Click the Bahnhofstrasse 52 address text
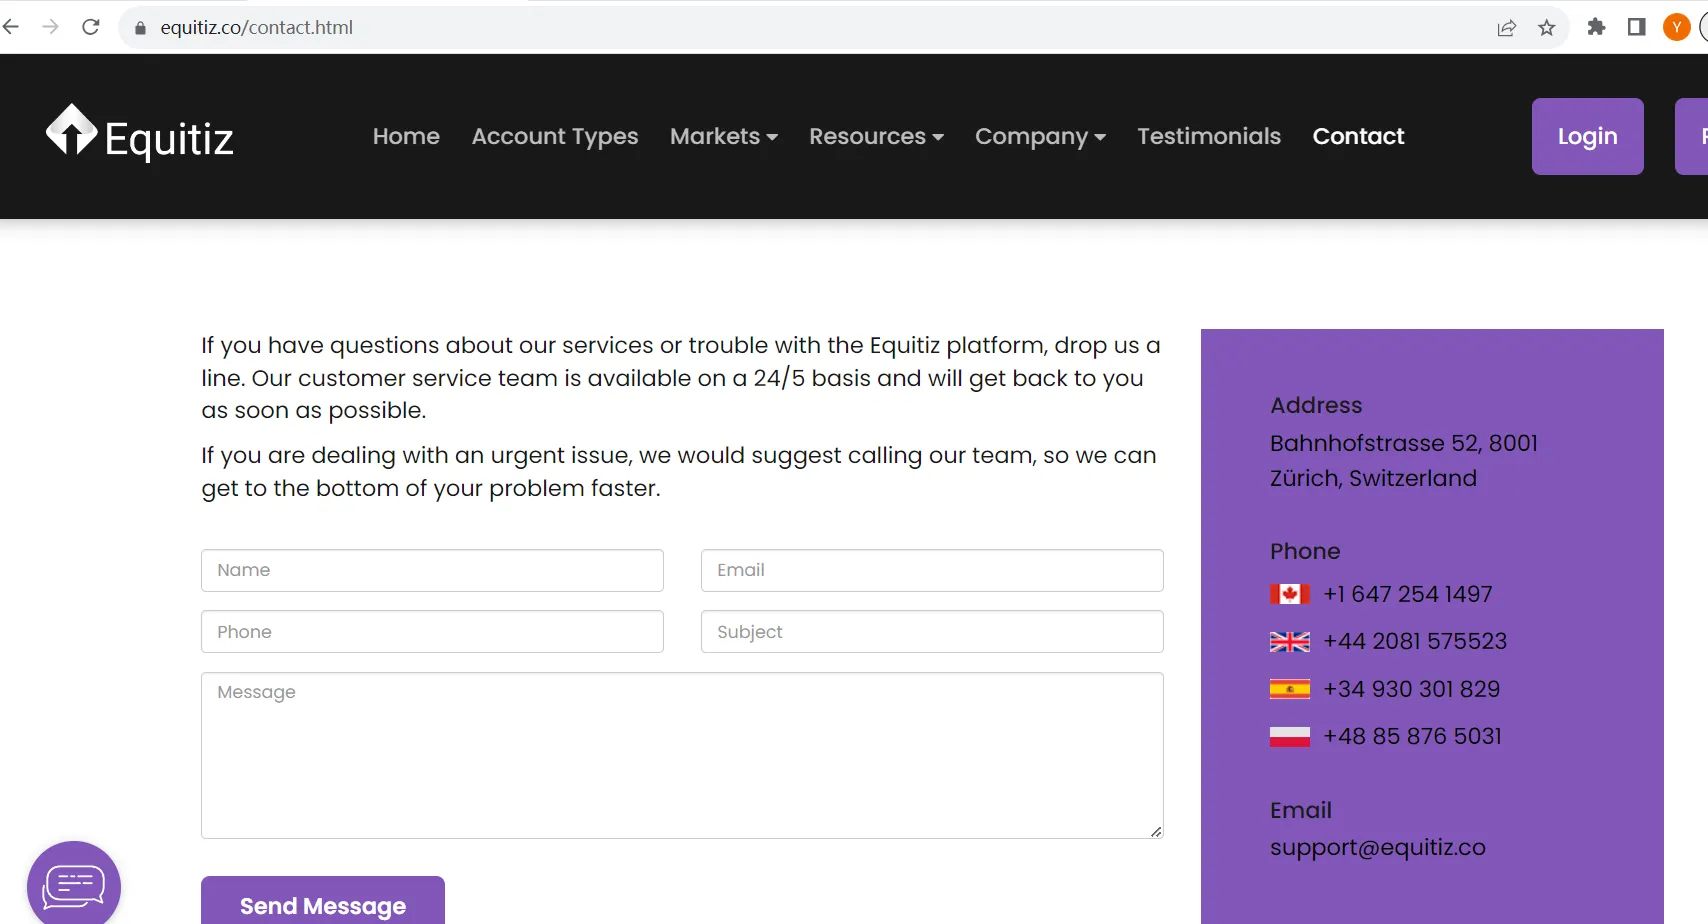Image resolution: width=1708 pixels, height=924 pixels. [1404, 460]
